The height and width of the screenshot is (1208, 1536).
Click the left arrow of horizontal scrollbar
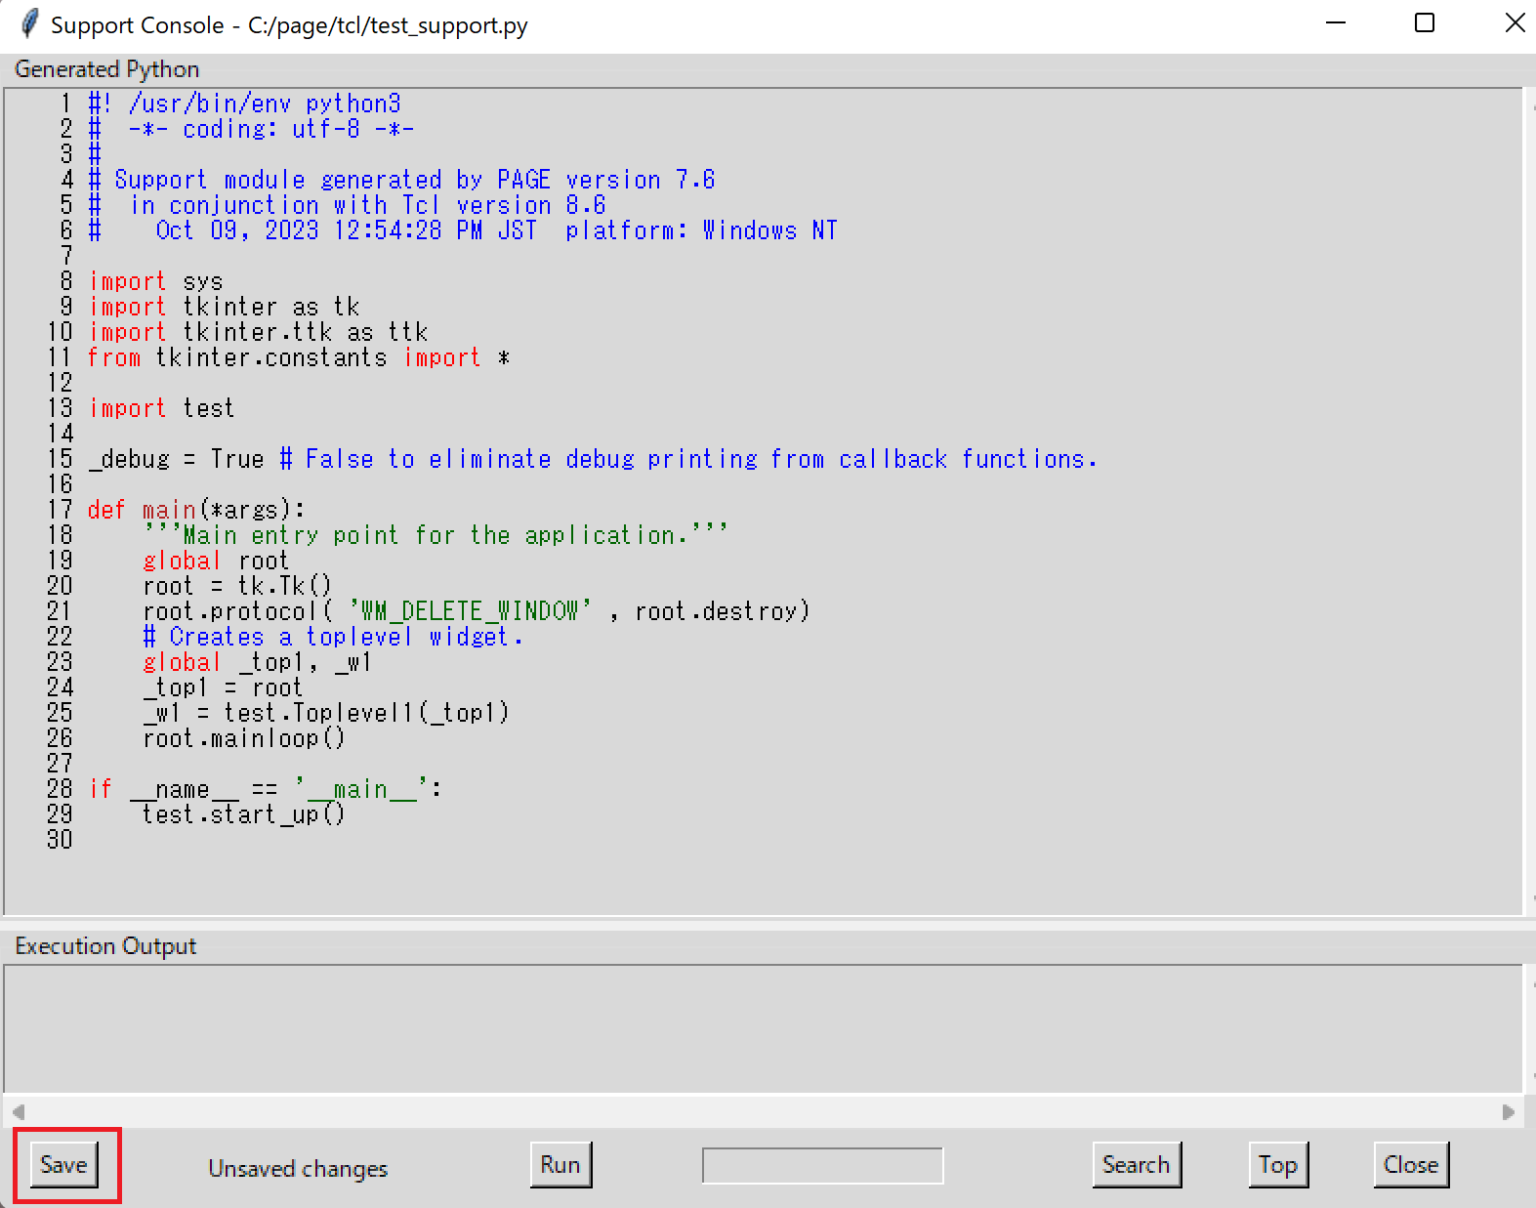18,1112
